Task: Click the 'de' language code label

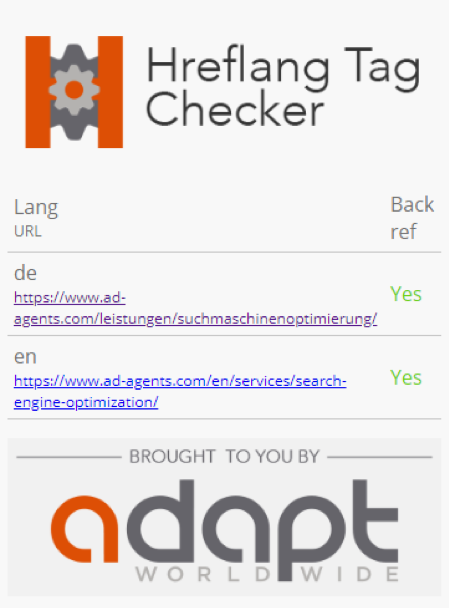Action: [x=26, y=273]
